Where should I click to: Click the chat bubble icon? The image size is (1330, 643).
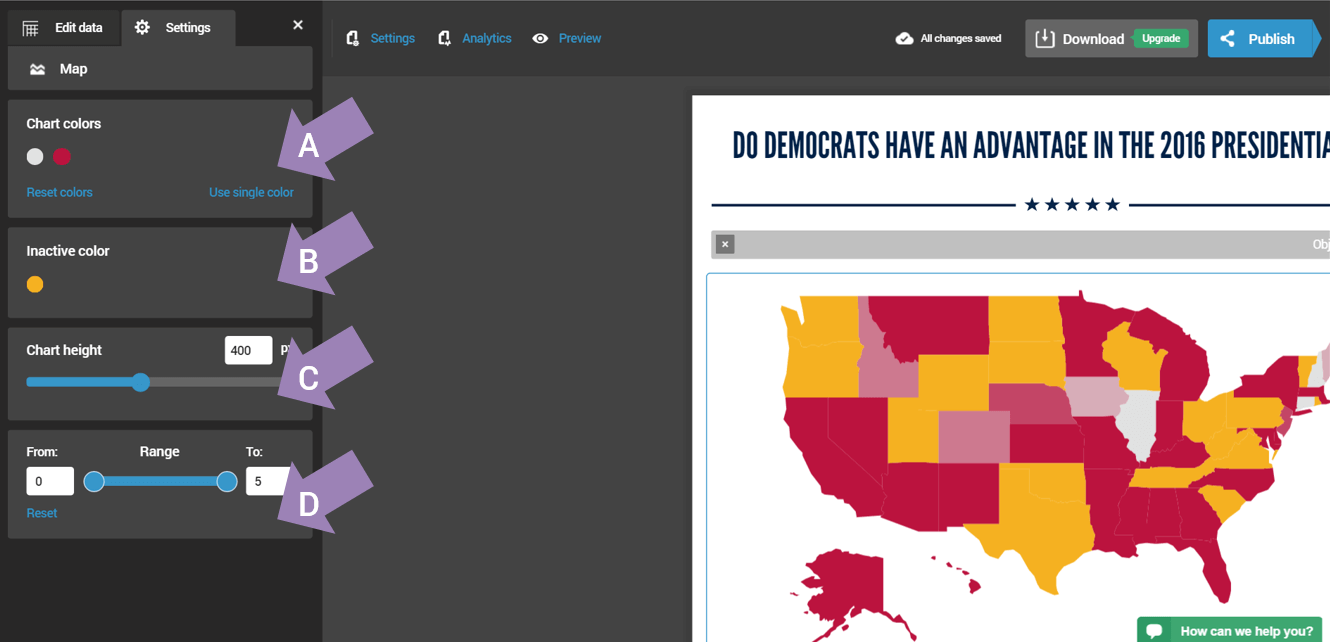[1154, 631]
